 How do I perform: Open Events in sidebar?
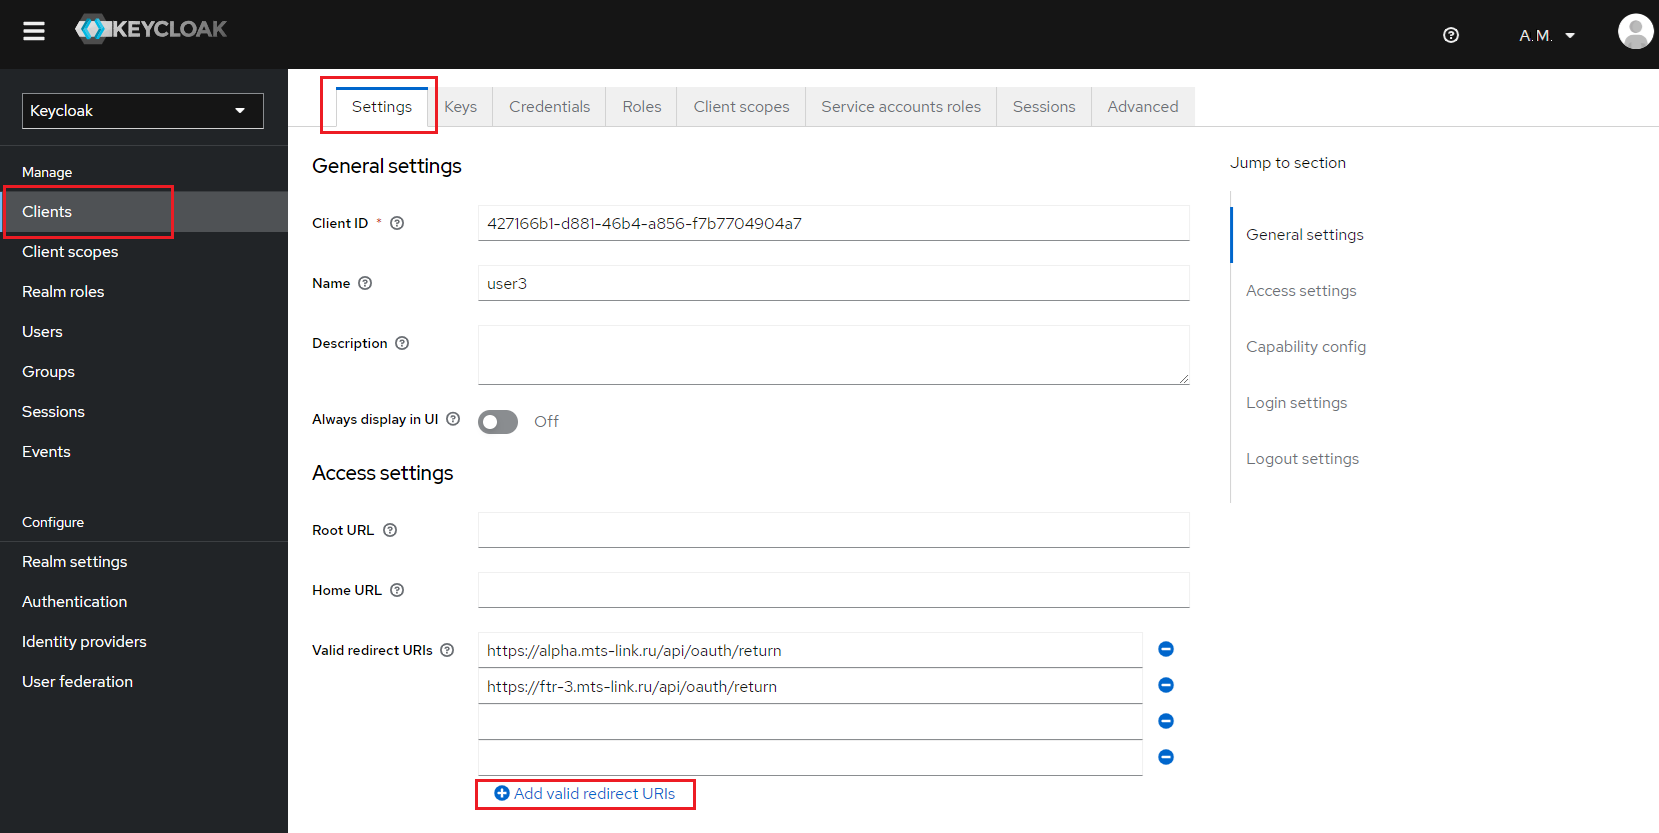click(x=144, y=452)
